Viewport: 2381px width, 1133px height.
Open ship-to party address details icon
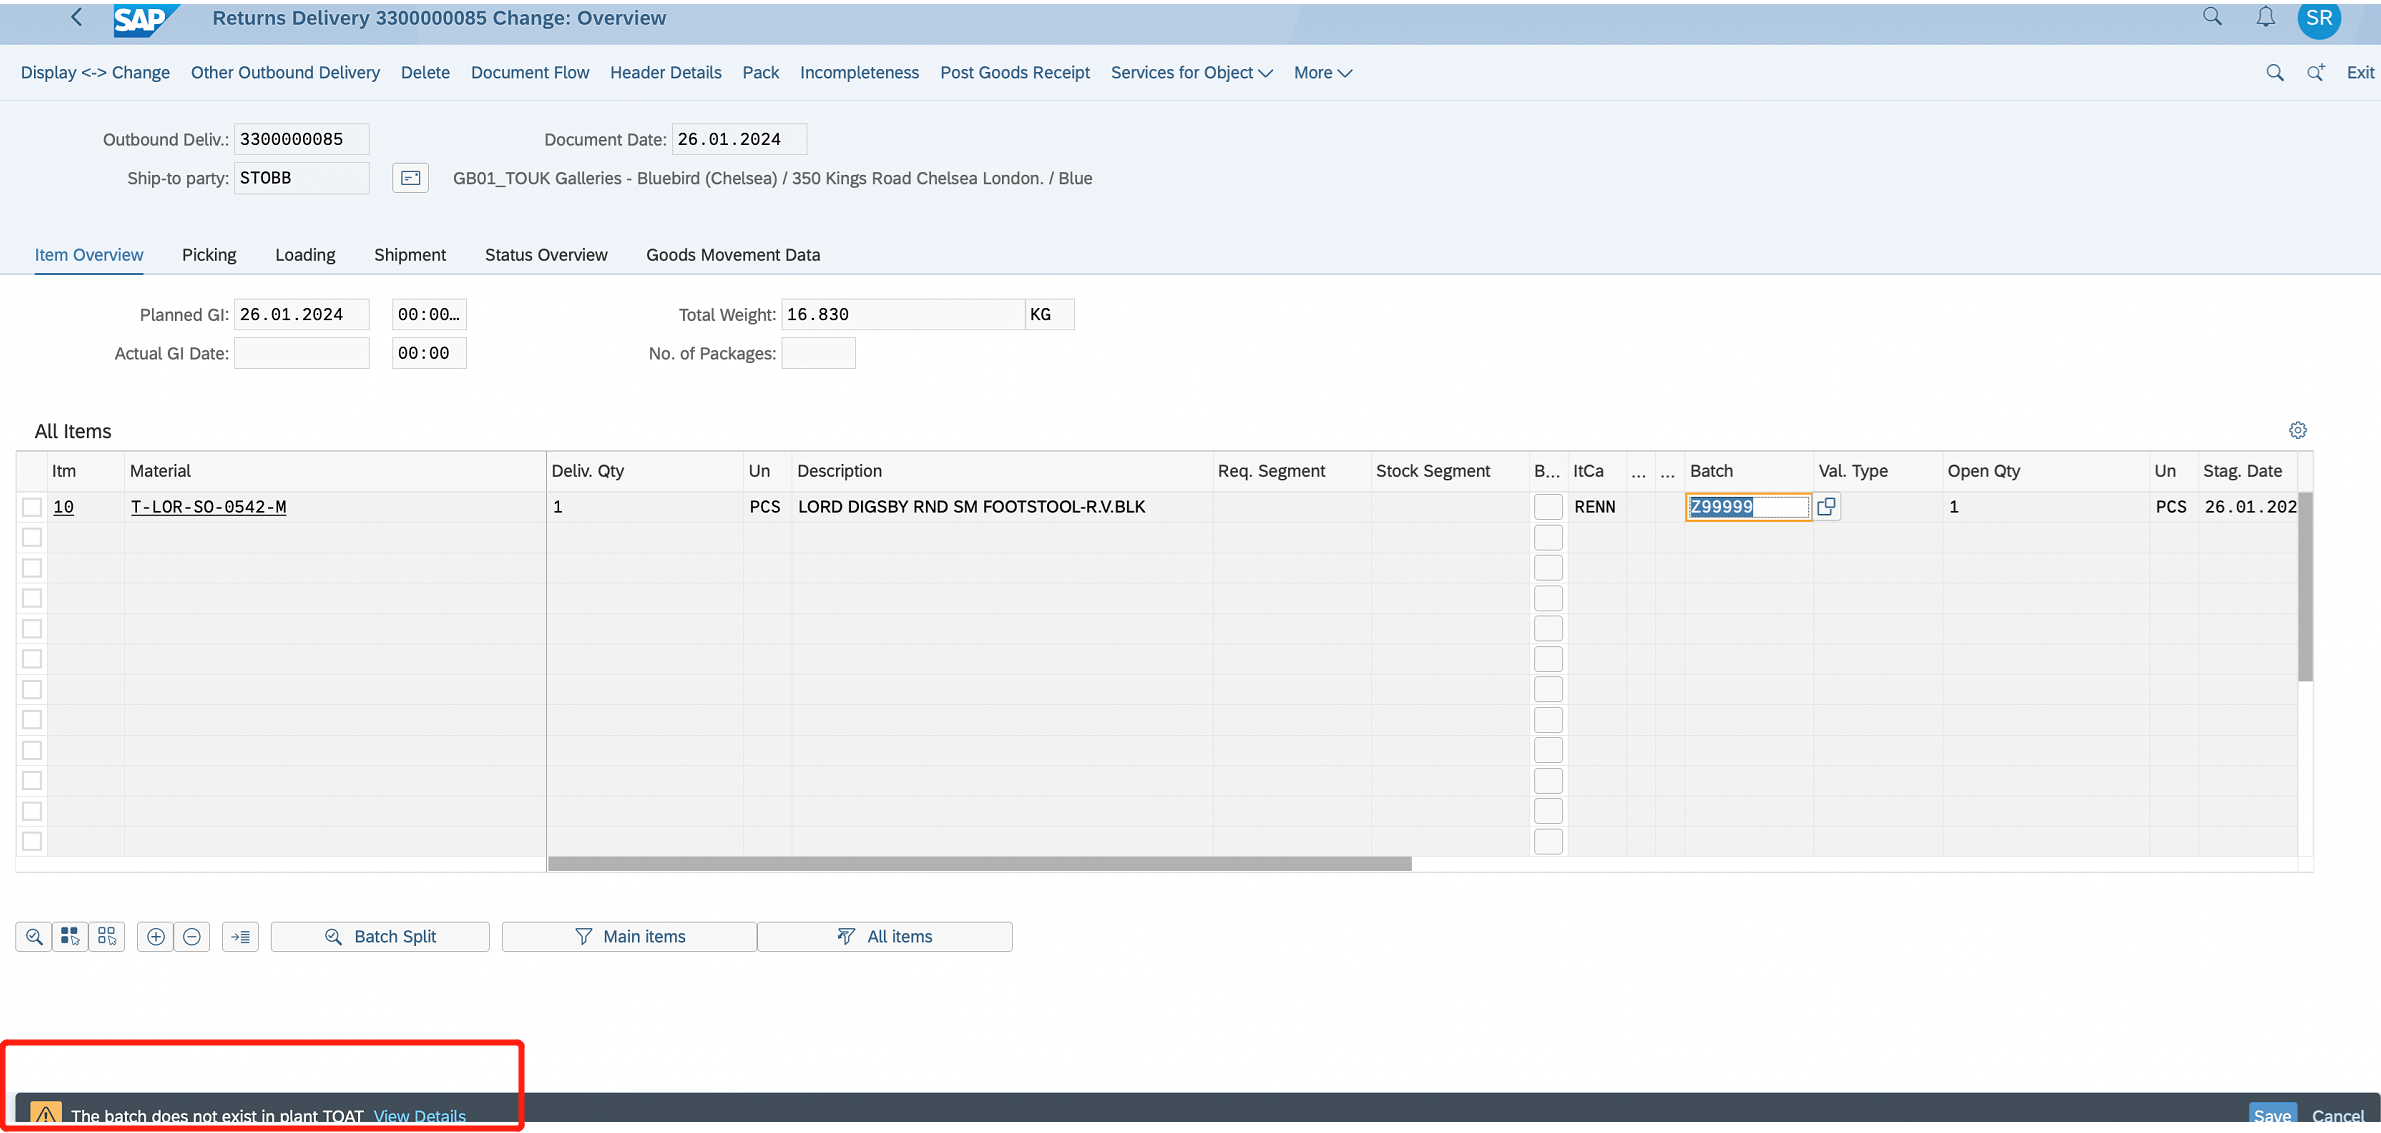pyautogui.click(x=410, y=178)
